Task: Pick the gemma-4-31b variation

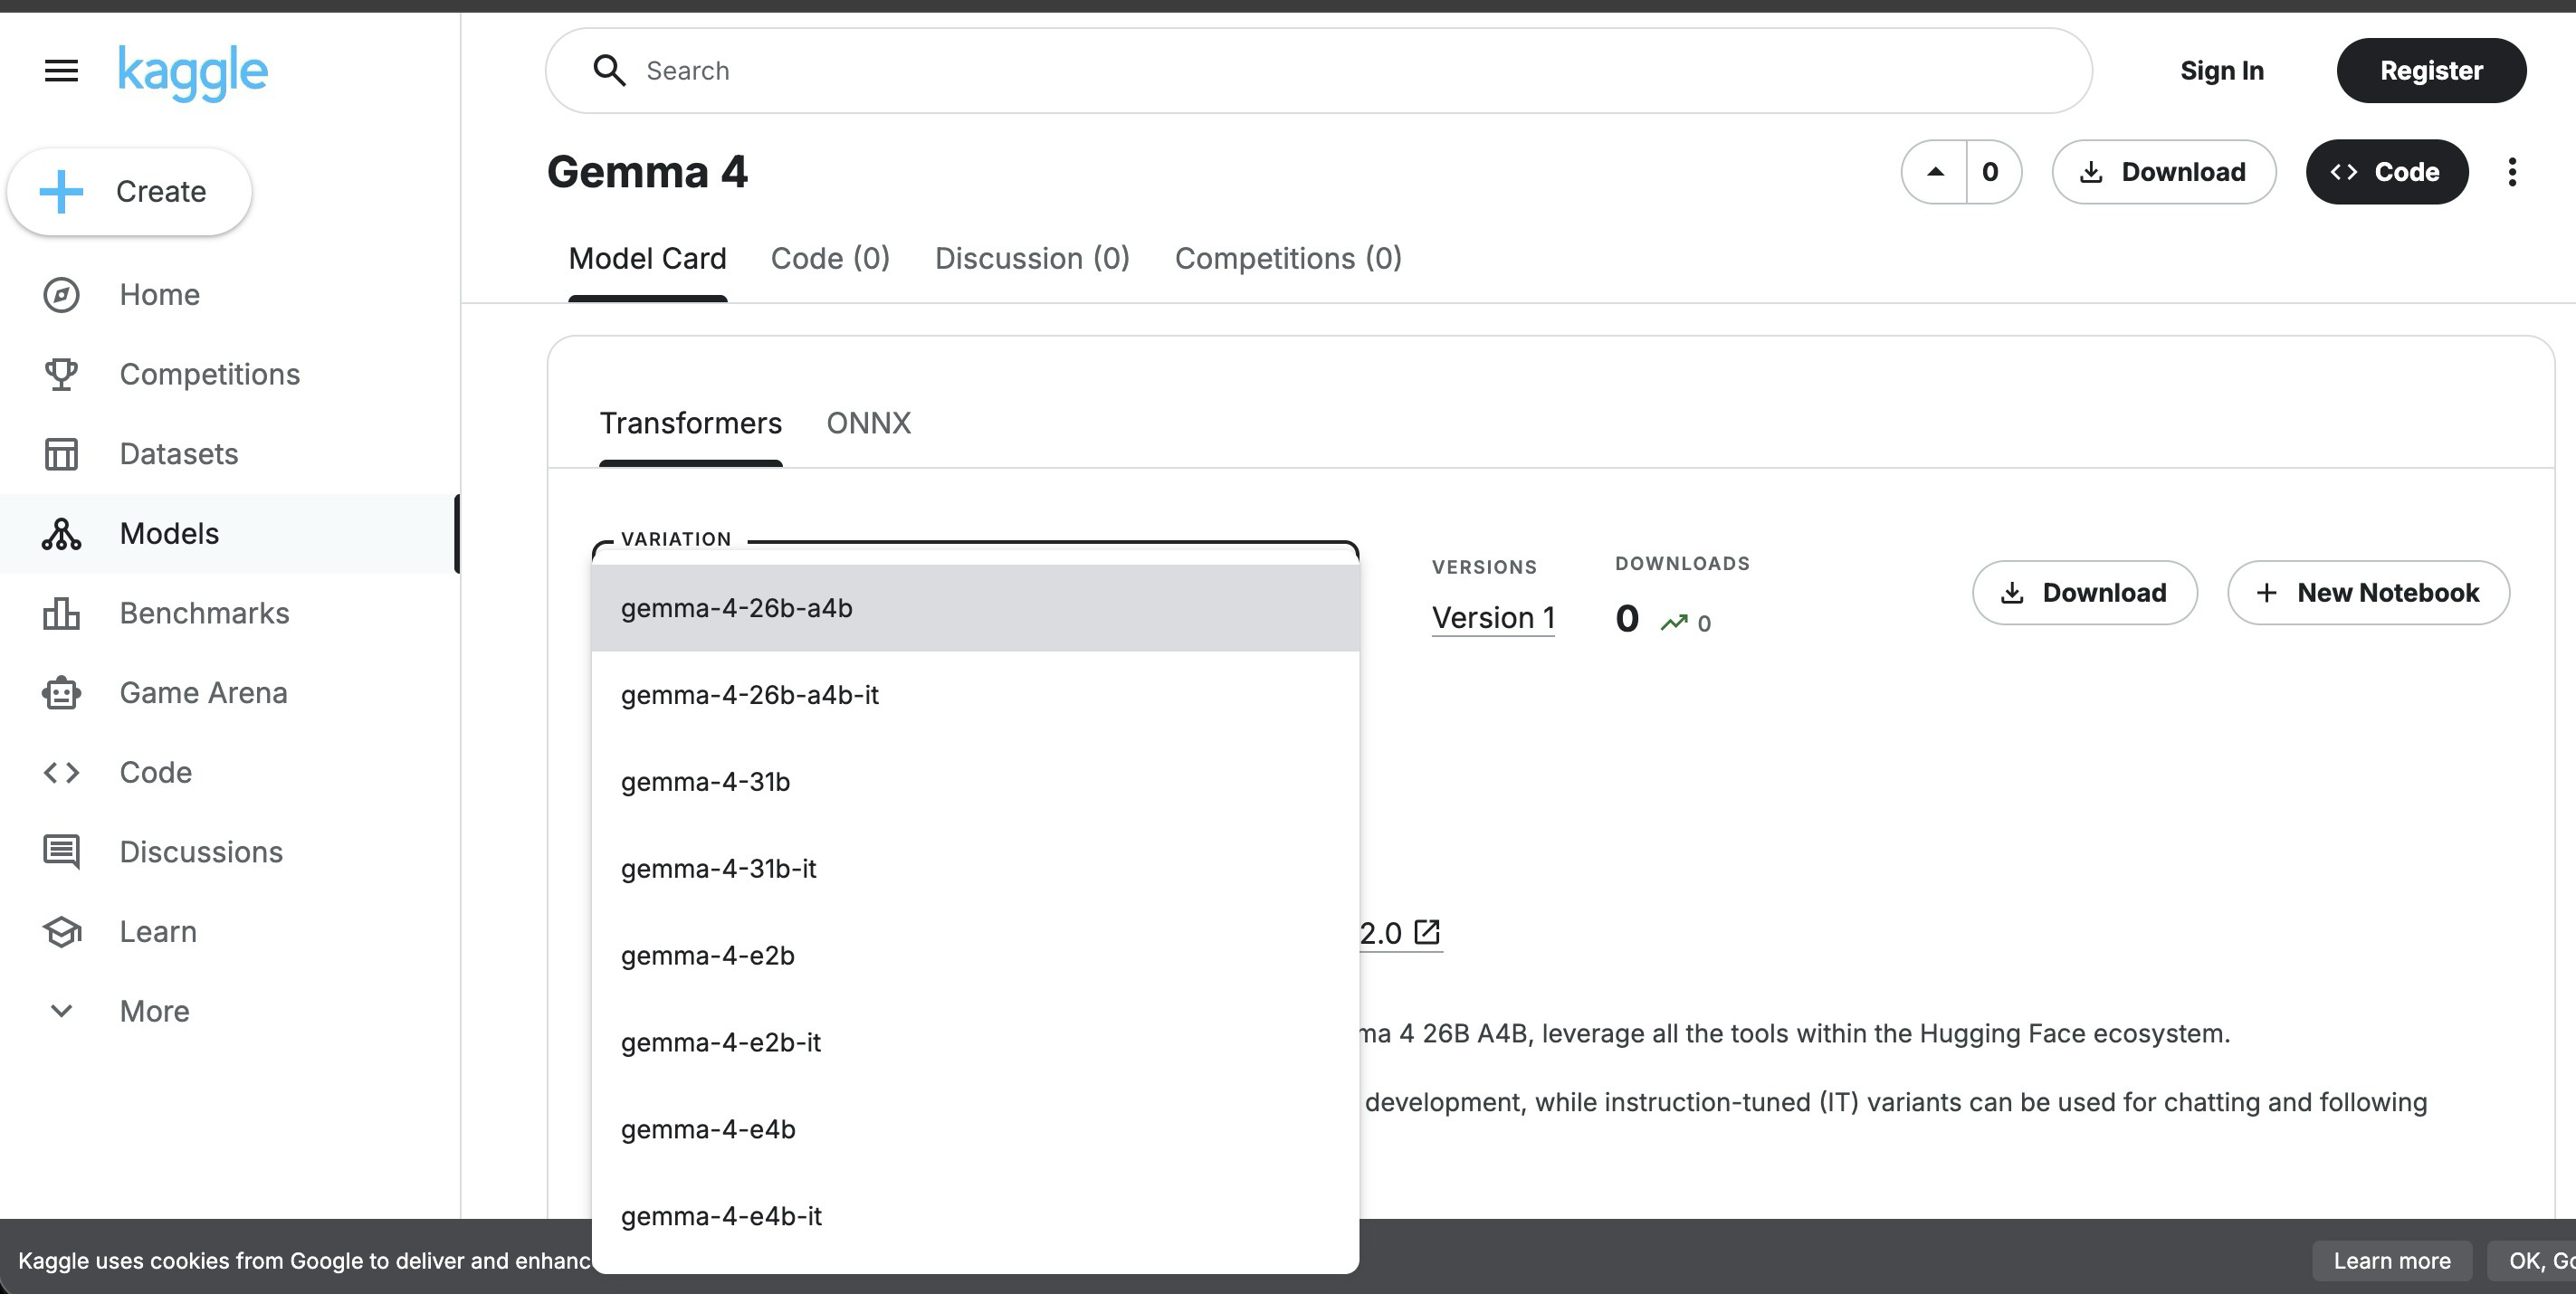Action: tap(975, 782)
